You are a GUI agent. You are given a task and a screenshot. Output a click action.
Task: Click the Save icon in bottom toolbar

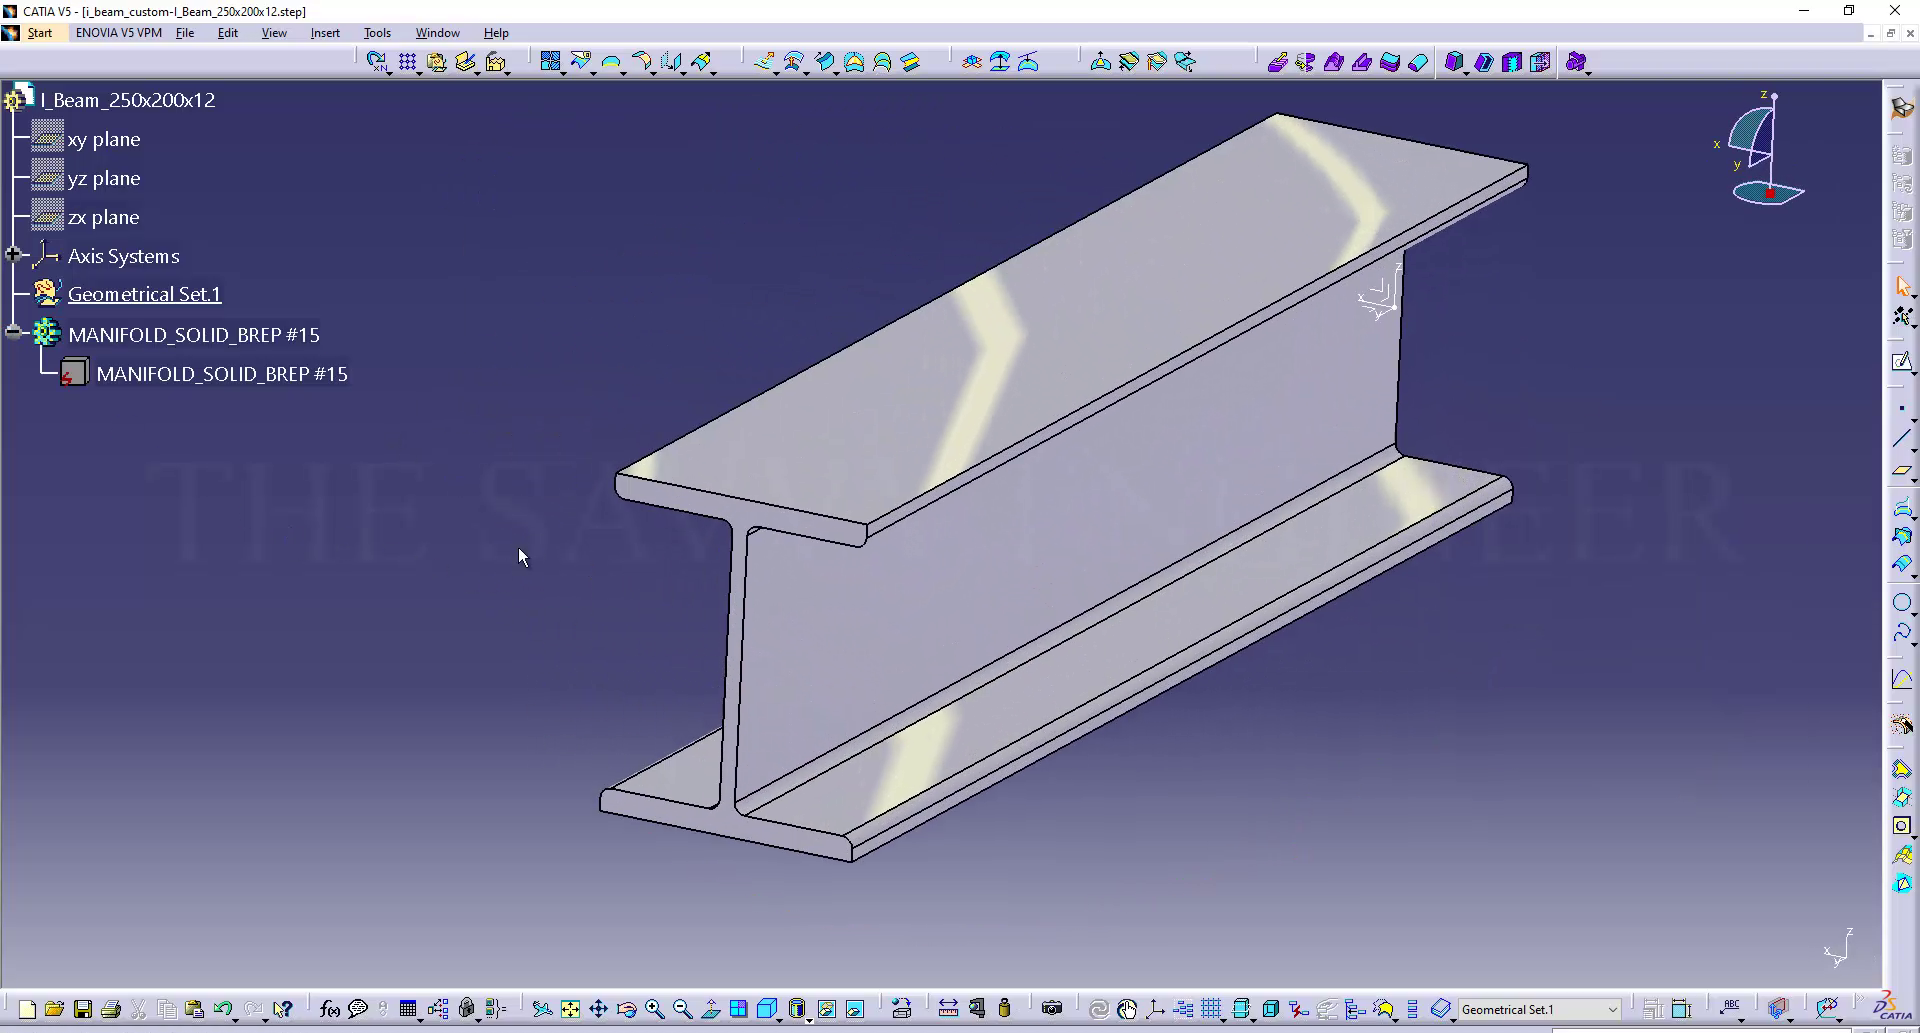(x=83, y=1009)
